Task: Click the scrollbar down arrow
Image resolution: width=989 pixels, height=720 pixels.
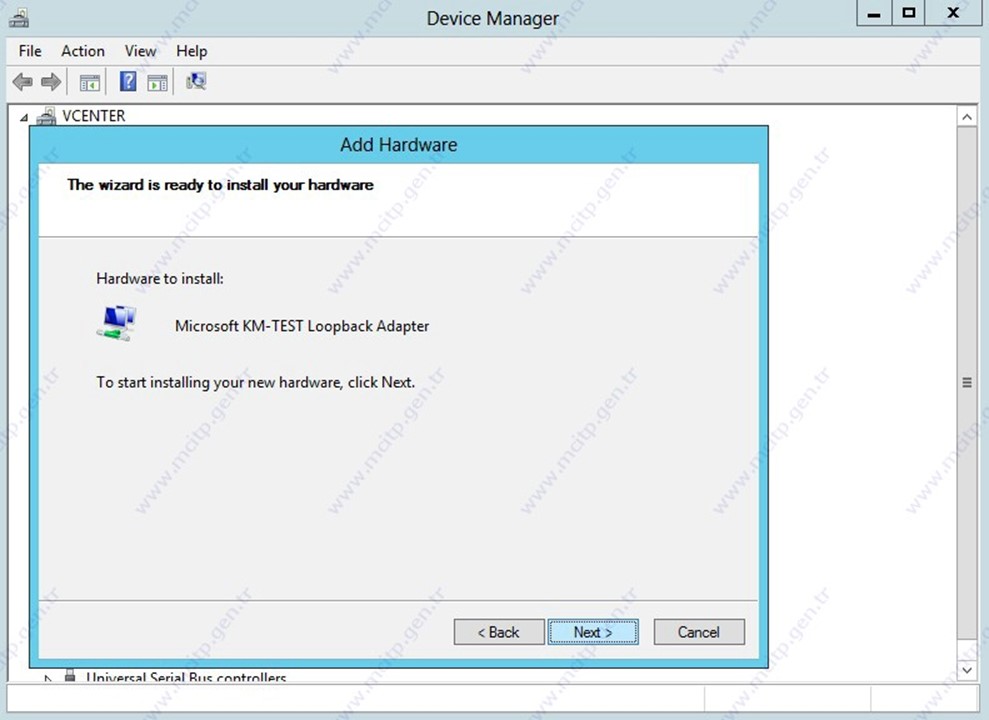Action: coord(966,670)
